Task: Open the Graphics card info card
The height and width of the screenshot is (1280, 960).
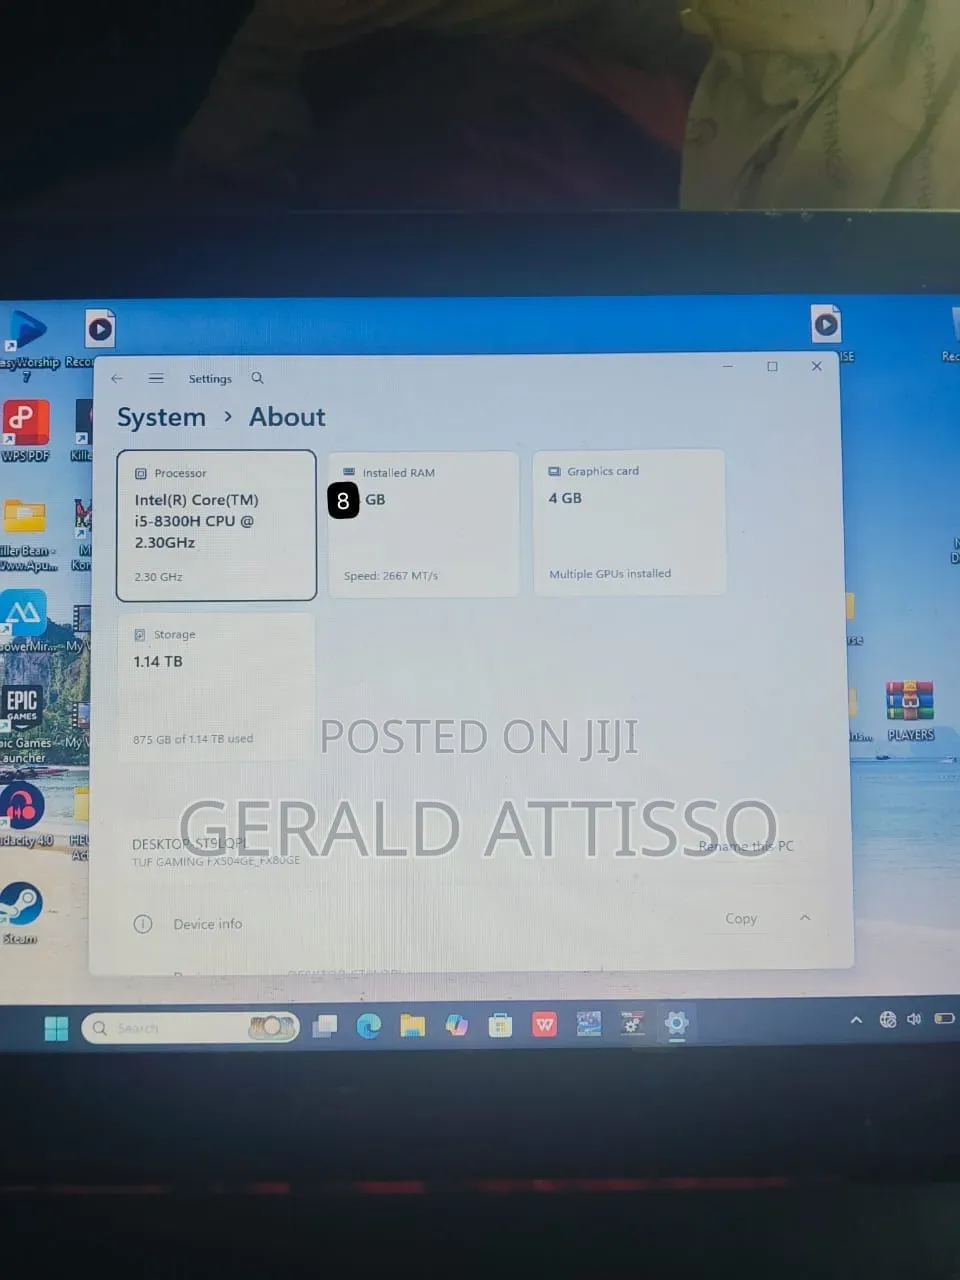Action: 629,522
